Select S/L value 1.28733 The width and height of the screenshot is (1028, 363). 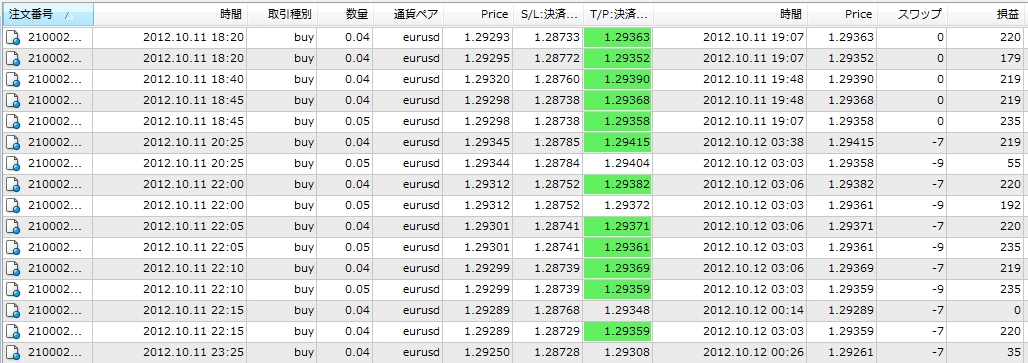(x=557, y=38)
